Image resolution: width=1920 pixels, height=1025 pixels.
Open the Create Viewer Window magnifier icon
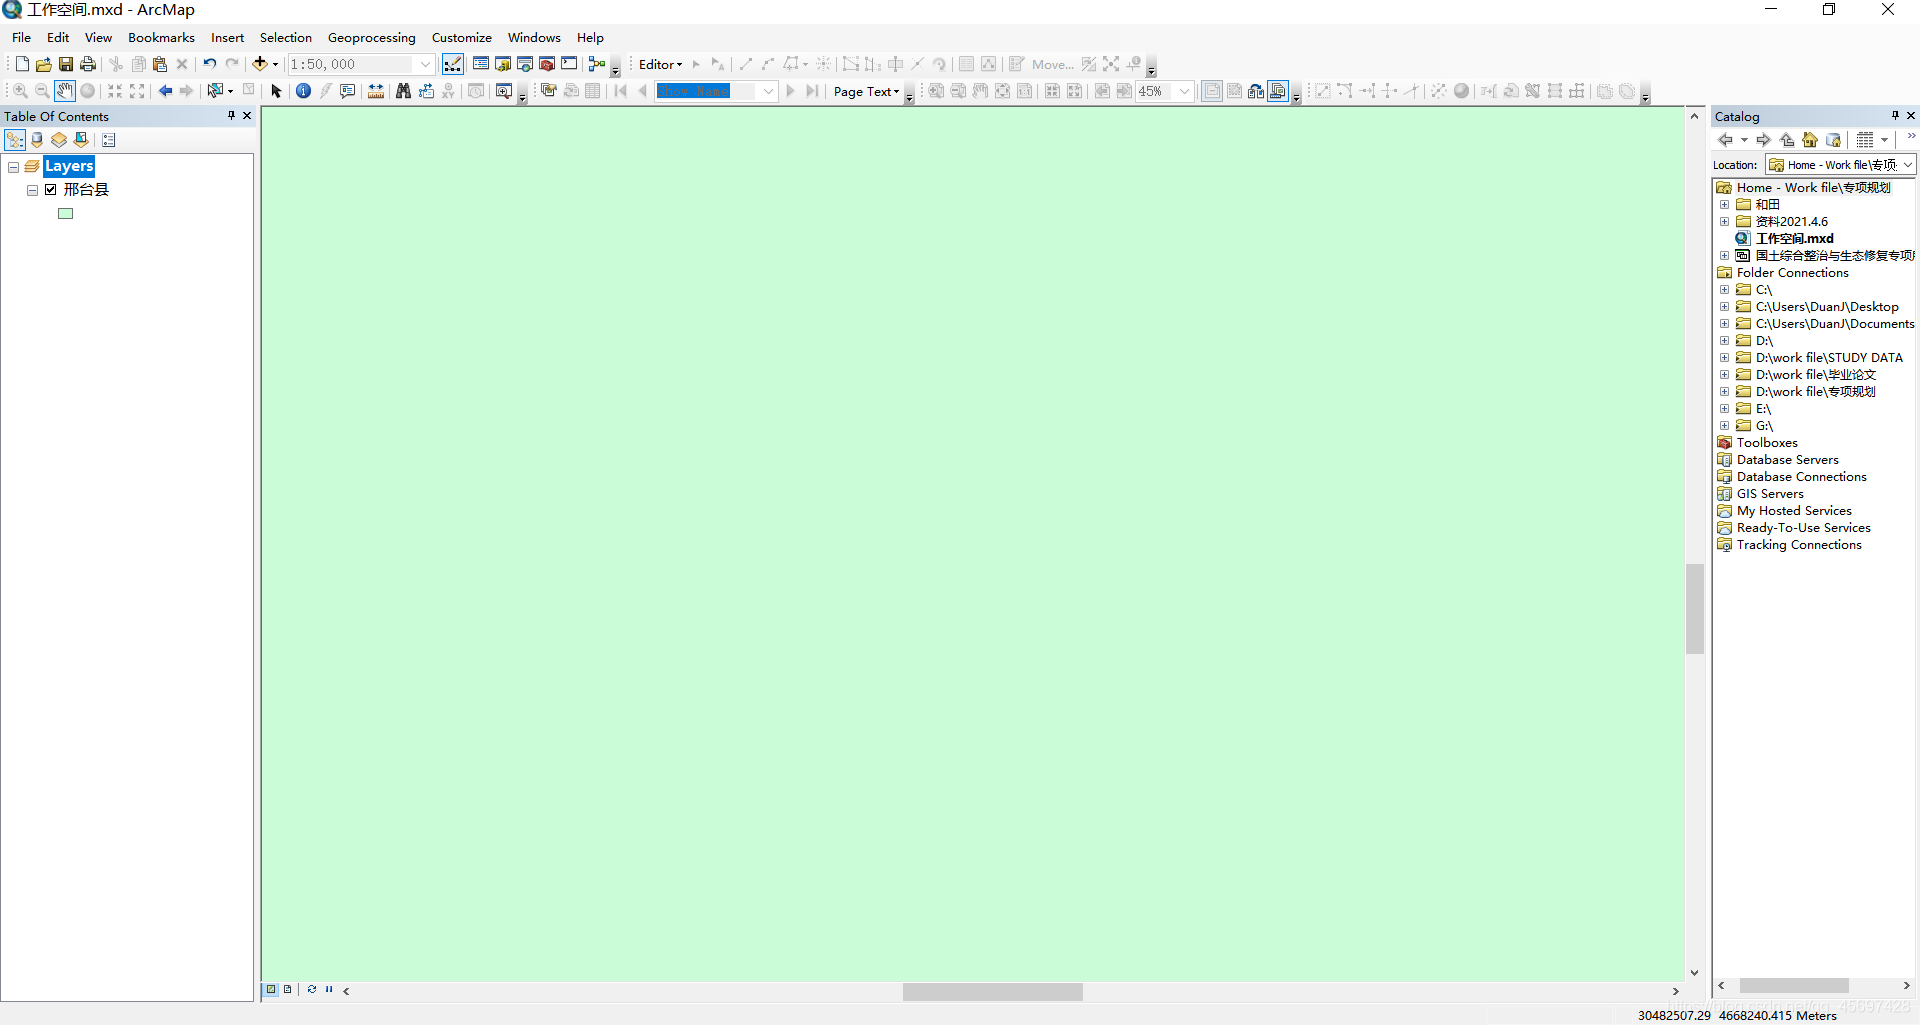tap(504, 91)
